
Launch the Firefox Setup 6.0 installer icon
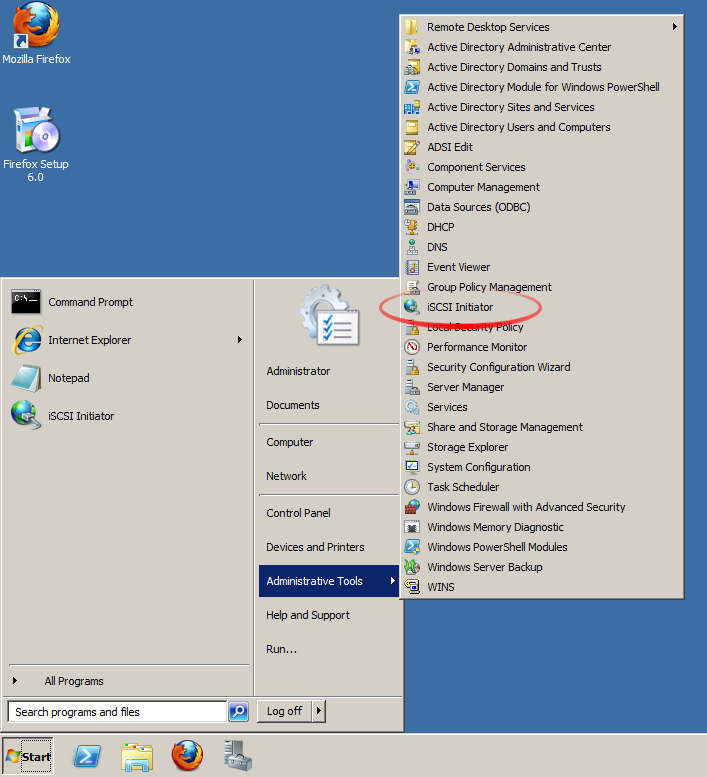(36, 144)
